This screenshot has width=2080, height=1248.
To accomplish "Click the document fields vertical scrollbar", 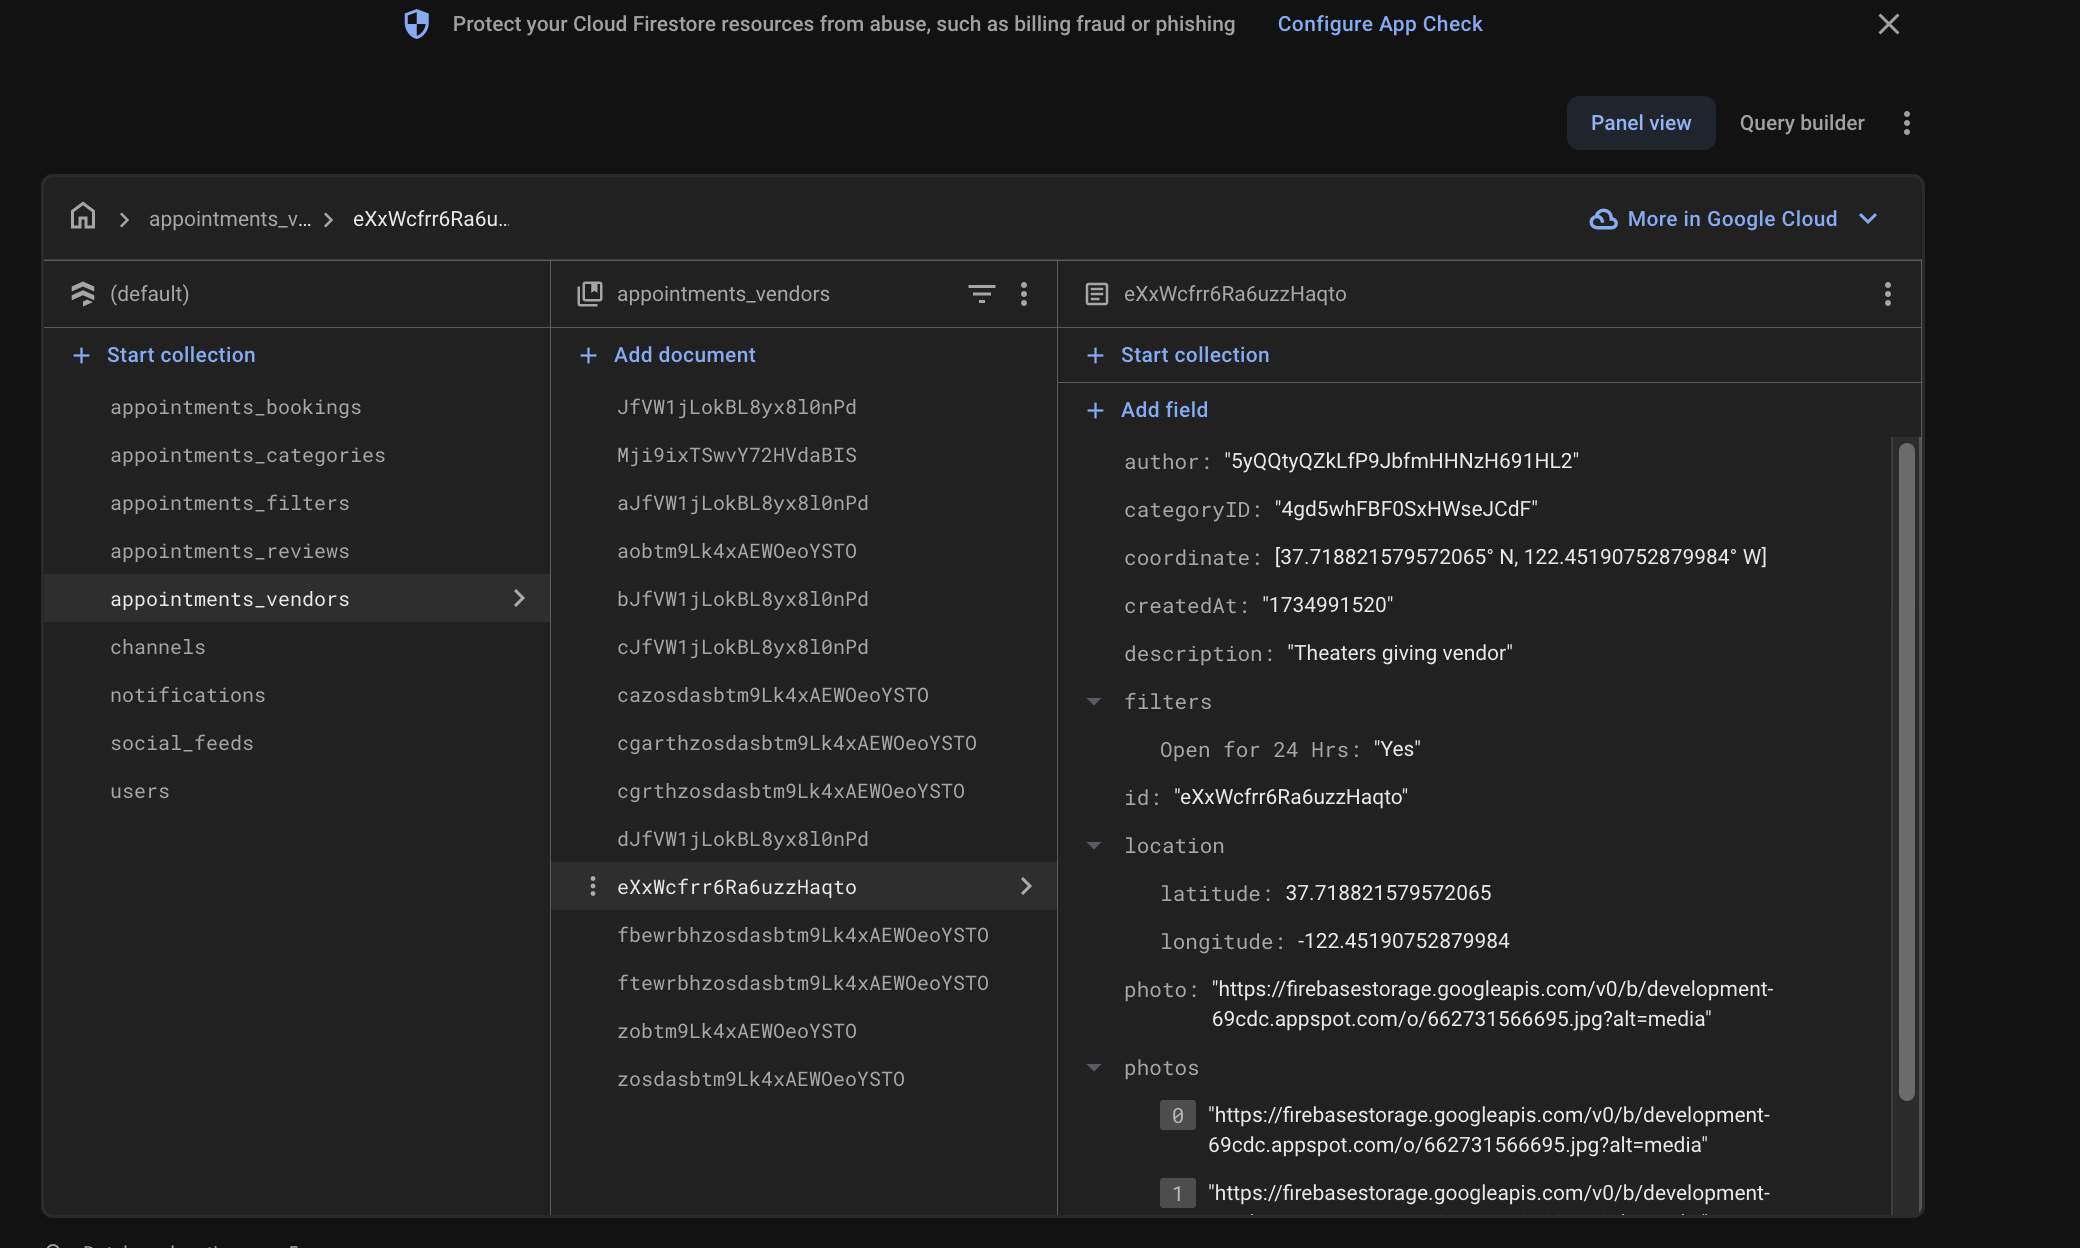I will pos(1906,770).
